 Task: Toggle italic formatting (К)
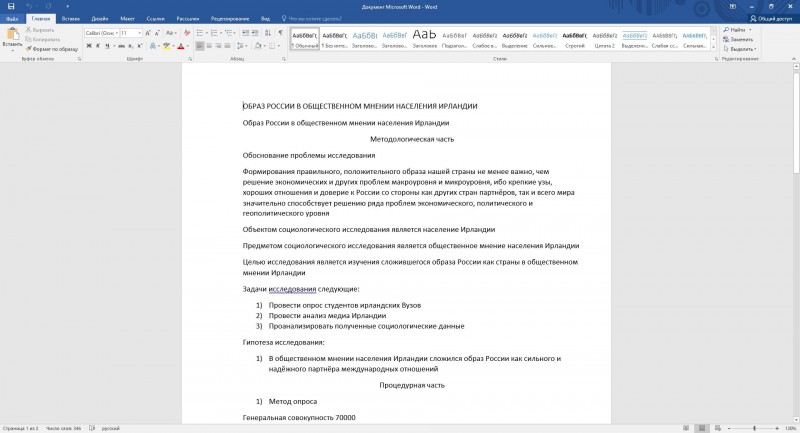tap(98, 46)
